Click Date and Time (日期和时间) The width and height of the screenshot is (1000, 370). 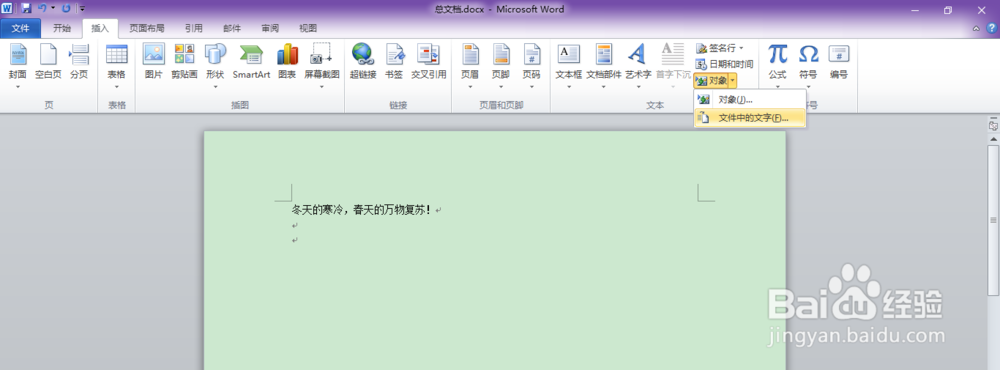tap(724, 64)
